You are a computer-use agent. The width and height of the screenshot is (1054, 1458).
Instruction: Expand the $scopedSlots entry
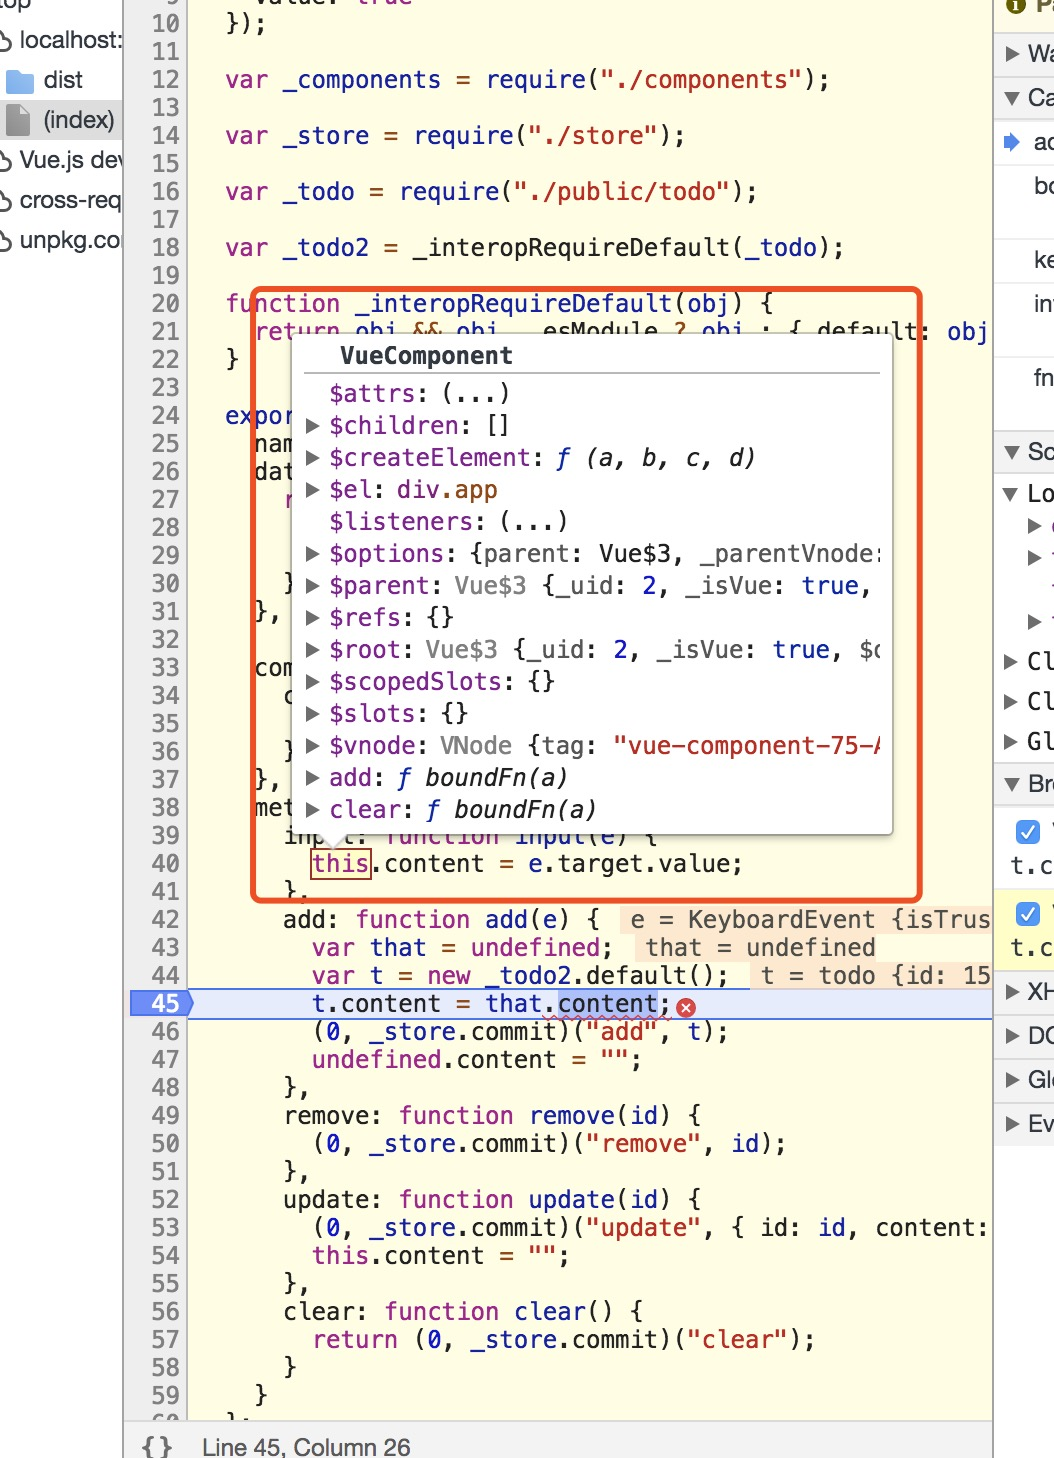(312, 682)
